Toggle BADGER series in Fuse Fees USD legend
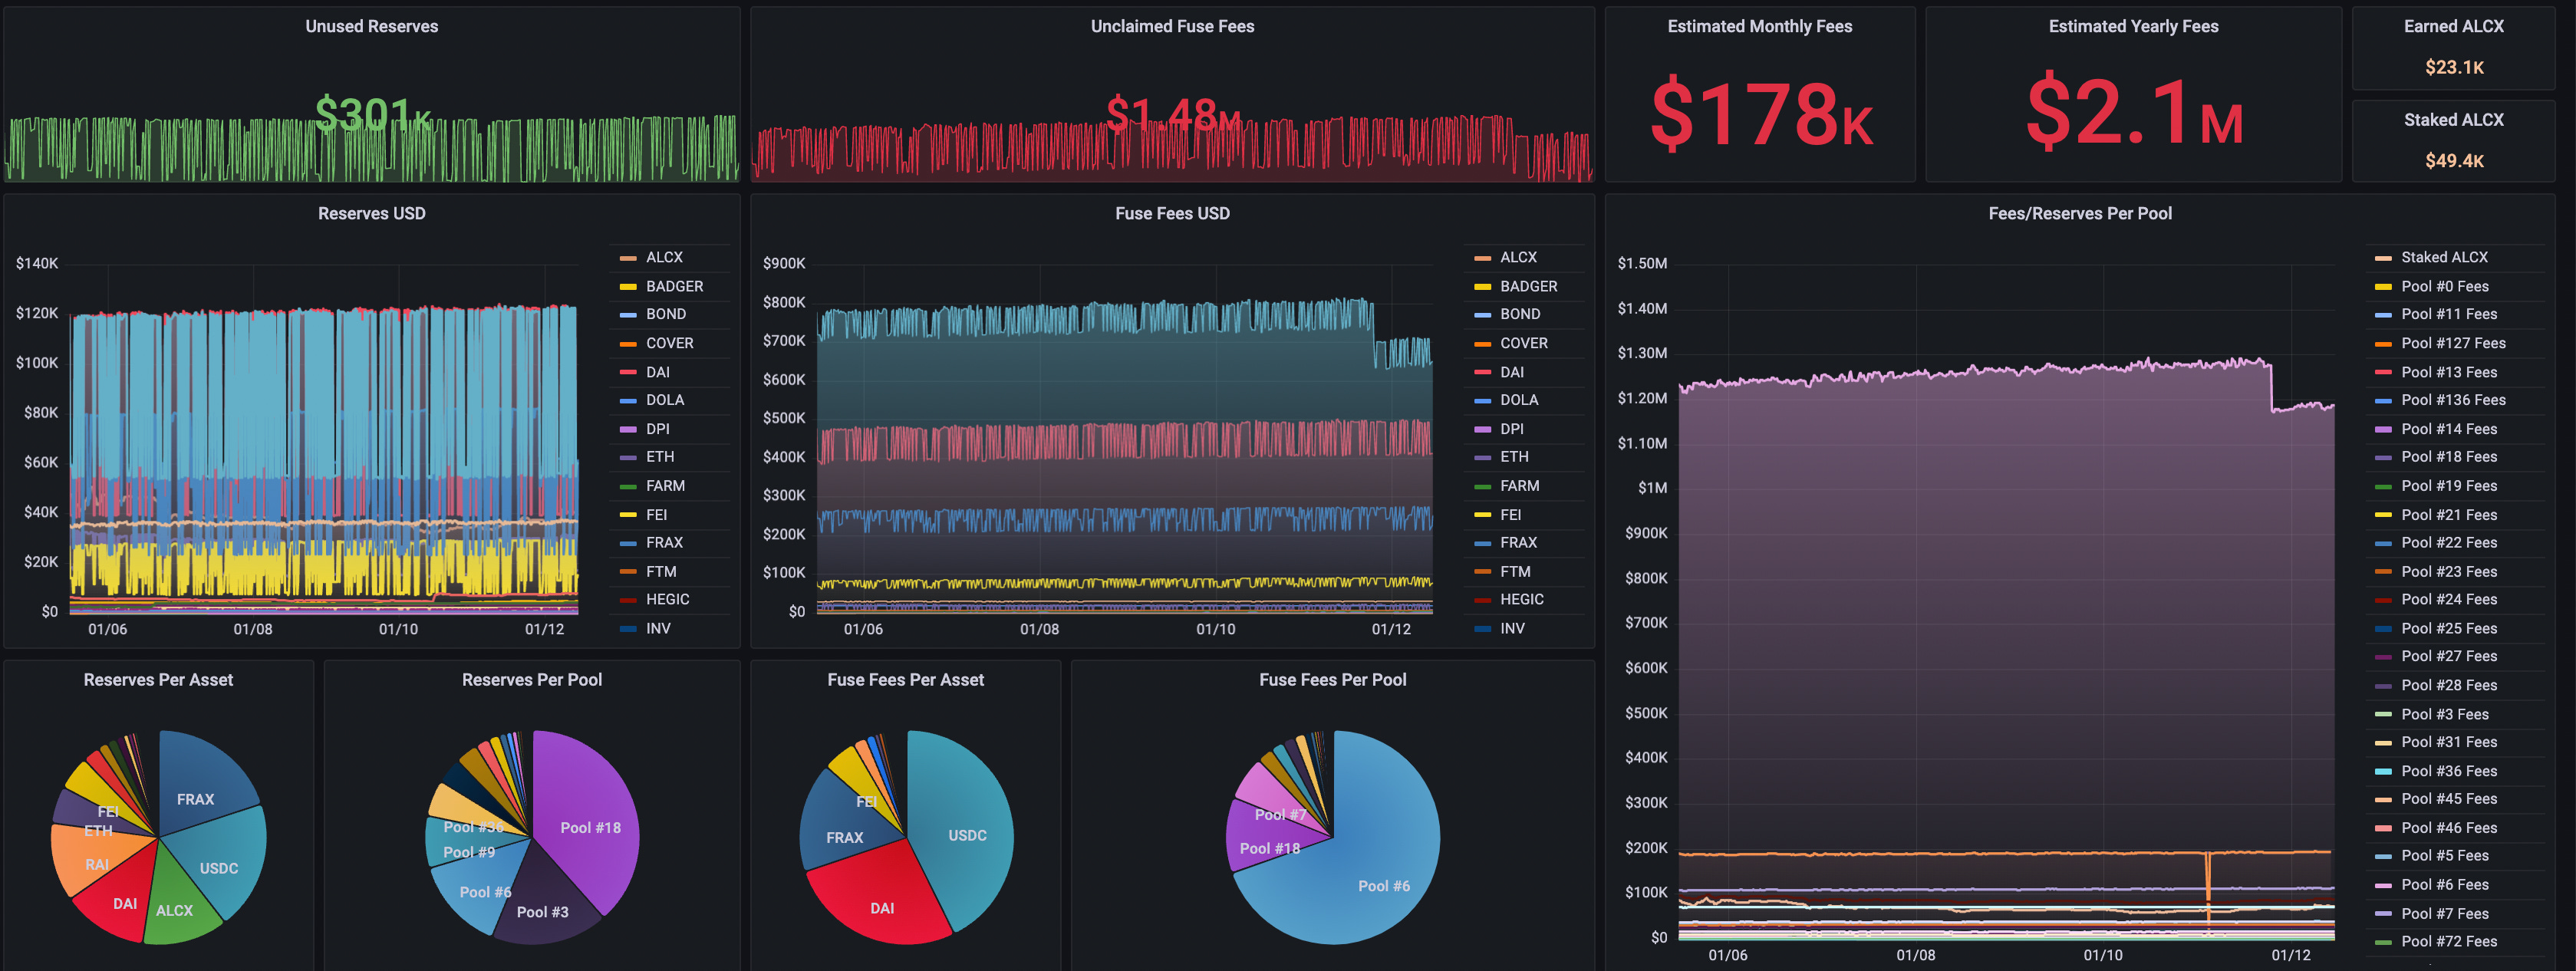2576x971 pixels. click(x=1528, y=286)
